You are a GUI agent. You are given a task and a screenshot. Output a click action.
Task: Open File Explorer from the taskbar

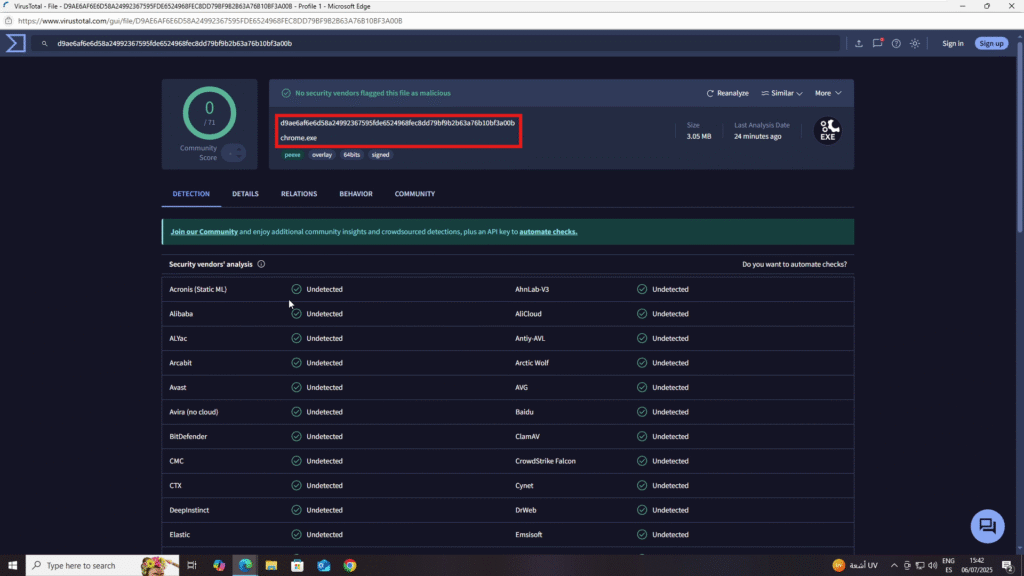pyautogui.click(x=271, y=566)
